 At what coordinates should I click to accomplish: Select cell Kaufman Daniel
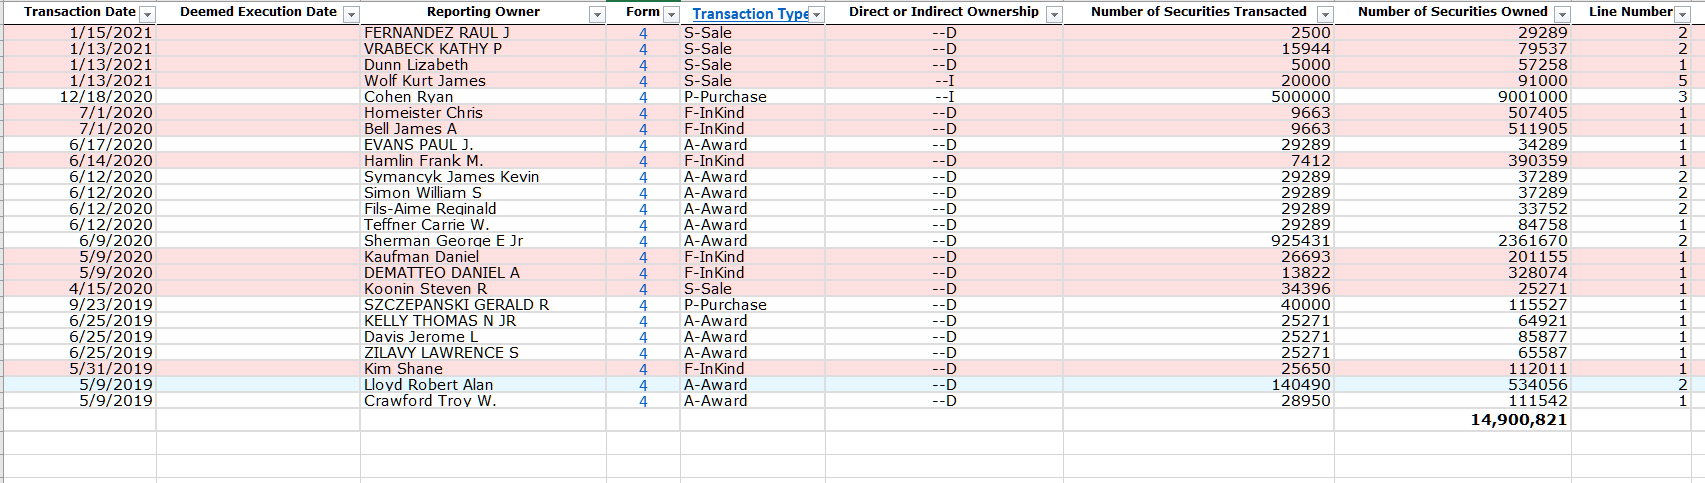tap(483, 257)
